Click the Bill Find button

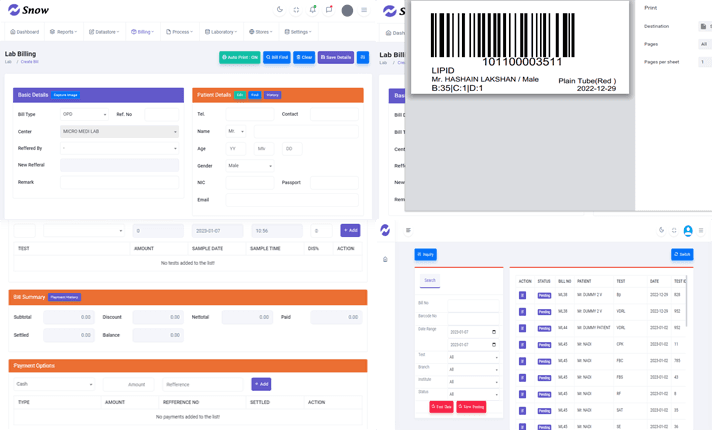click(277, 57)
